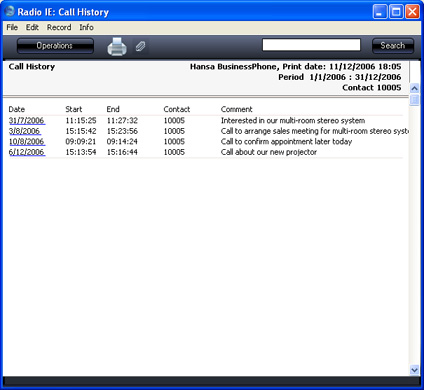The height and width of the screenshot is (390, 424).
Task: Click the comment 'Call to arrange sales meeting'
Action: pos(315,131)
